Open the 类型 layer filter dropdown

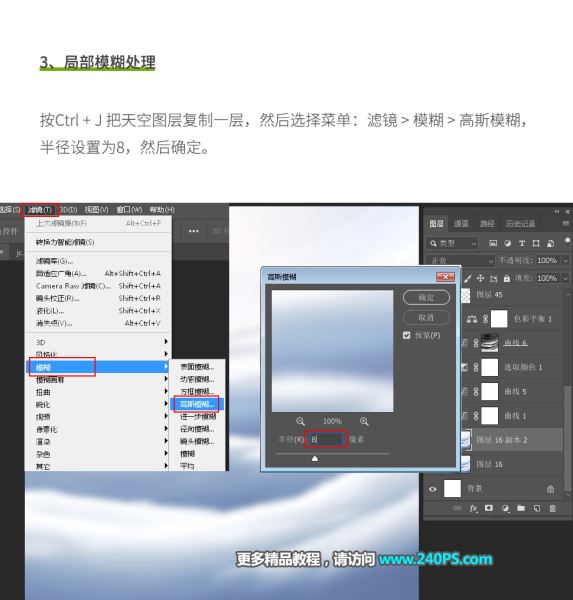452,243
